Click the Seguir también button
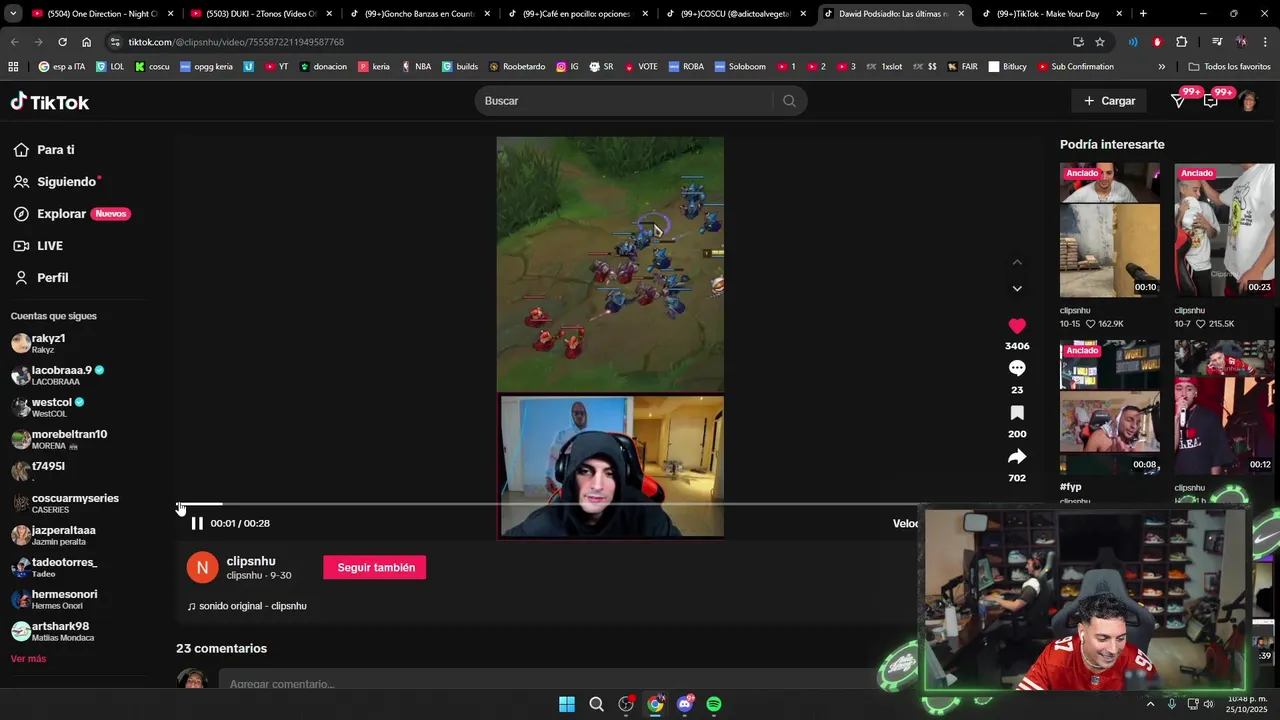Viewport: 1280px width, 720px height. click(x=375, y=567)
